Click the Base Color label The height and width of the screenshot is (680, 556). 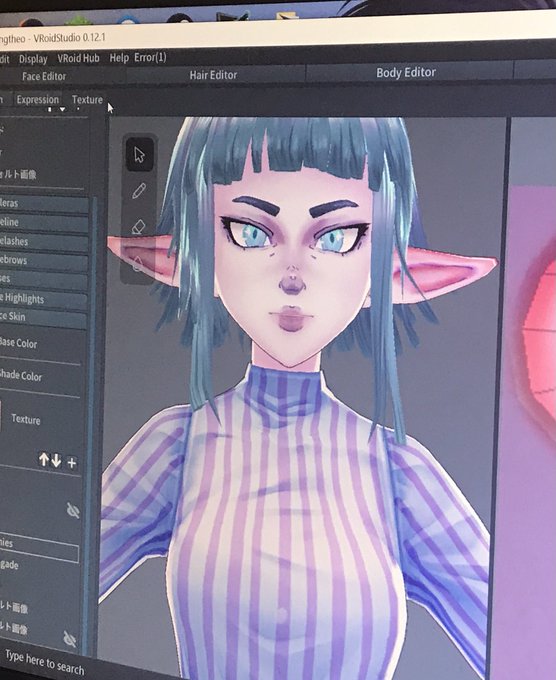[x=18, y=343]
